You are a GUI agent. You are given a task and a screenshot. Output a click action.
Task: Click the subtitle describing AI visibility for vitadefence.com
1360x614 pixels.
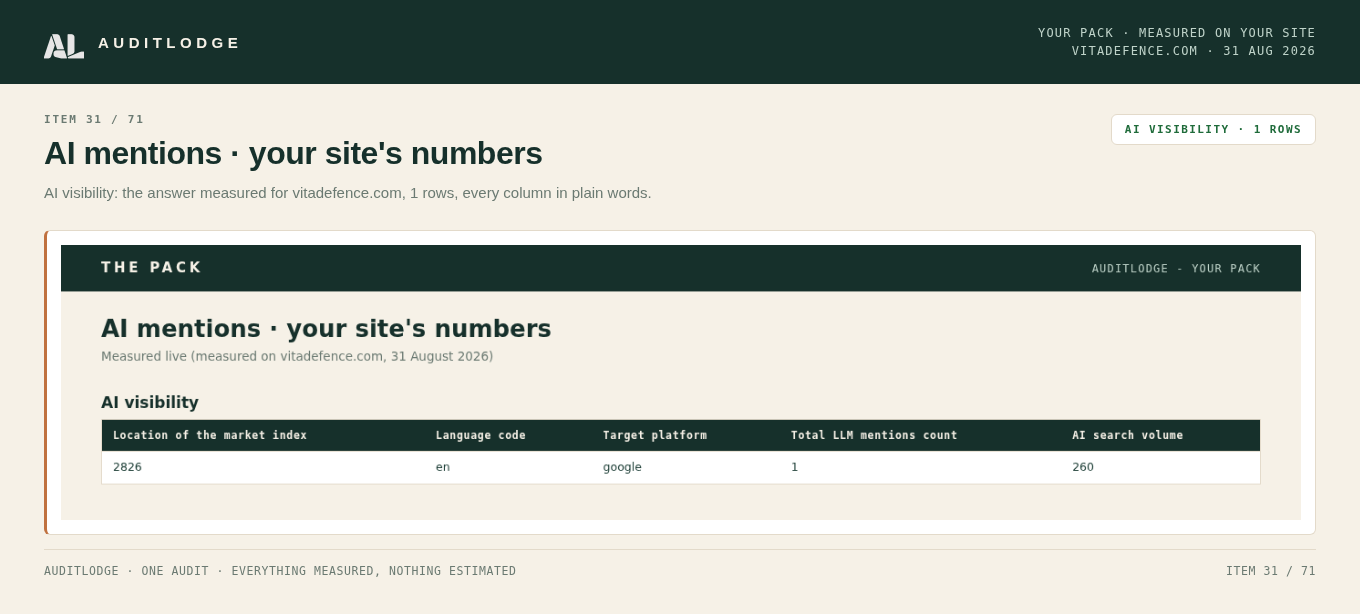(x=348, y=193)
